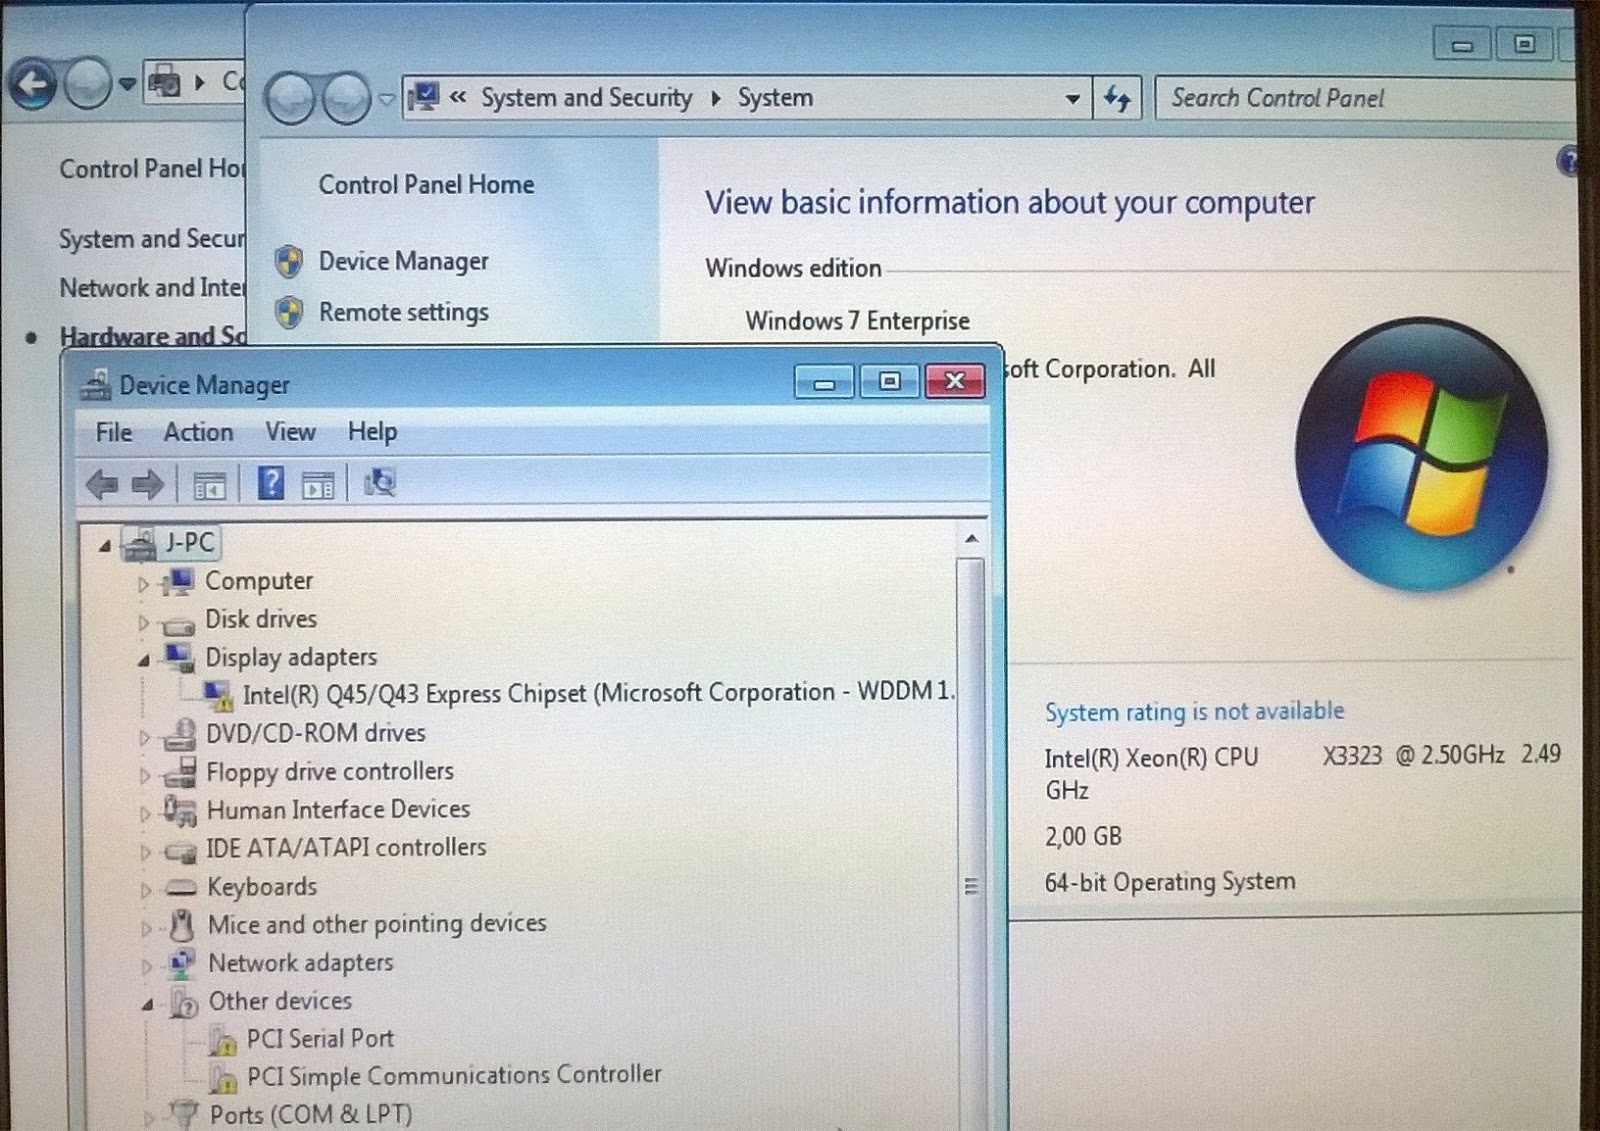
Task: Click the IDE ATA/ATAPI controllers icon
Action: coord(180,850)
